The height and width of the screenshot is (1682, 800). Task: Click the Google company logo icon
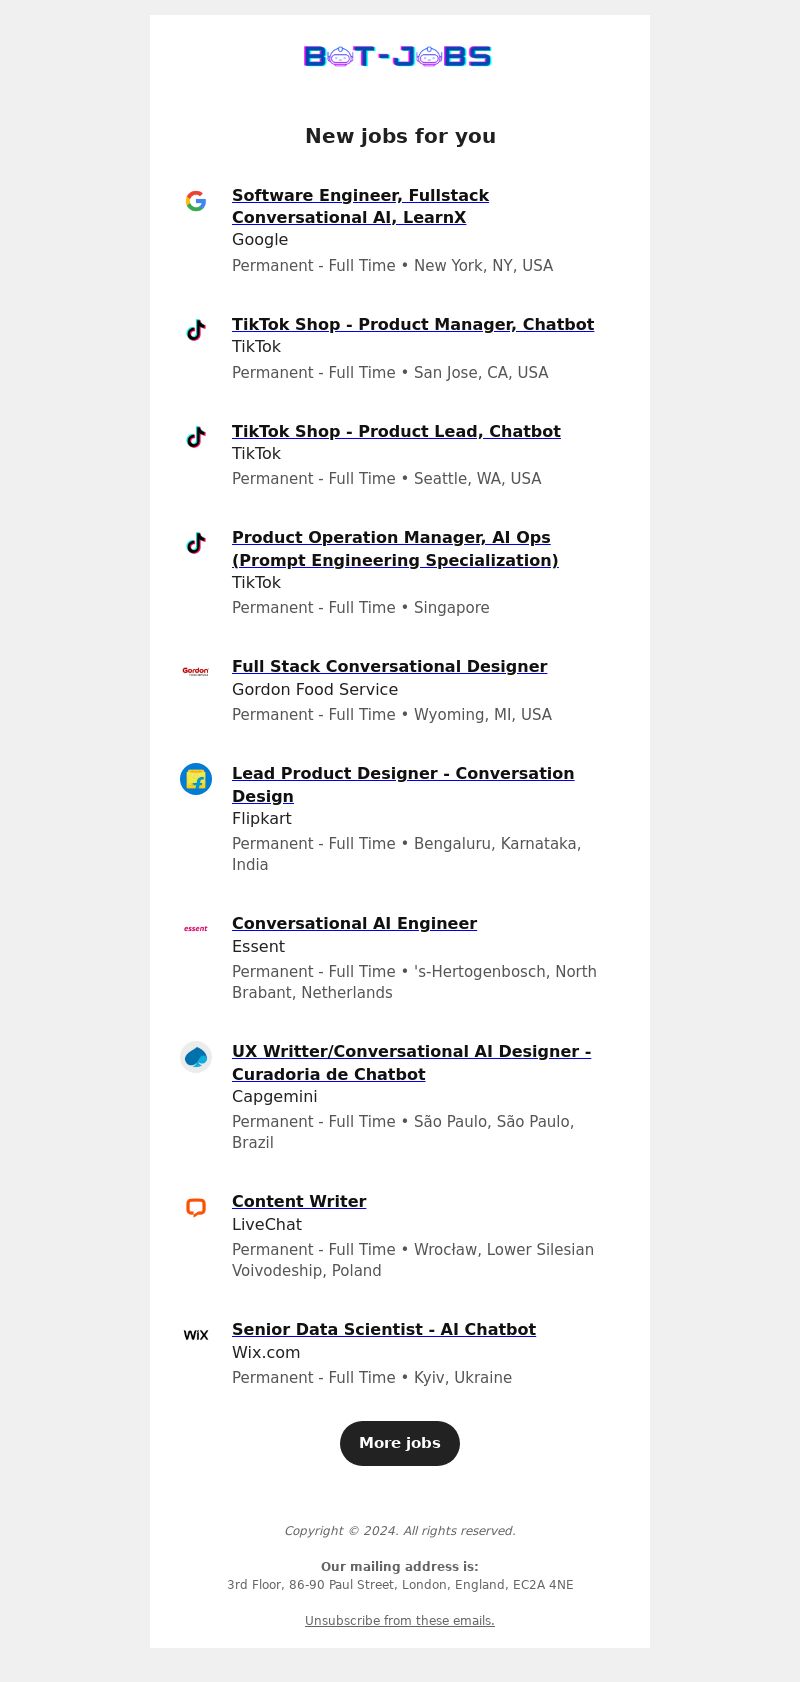(x=196, y=201)
